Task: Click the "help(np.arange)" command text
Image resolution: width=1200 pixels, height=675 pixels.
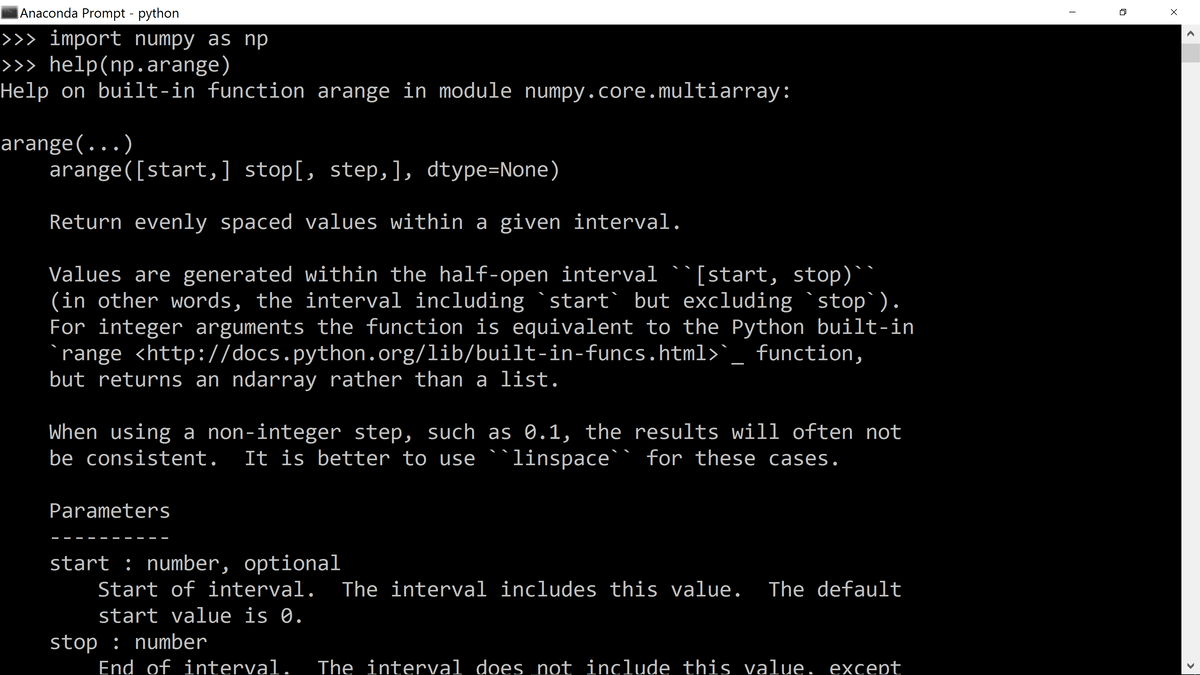Action: 140,65
